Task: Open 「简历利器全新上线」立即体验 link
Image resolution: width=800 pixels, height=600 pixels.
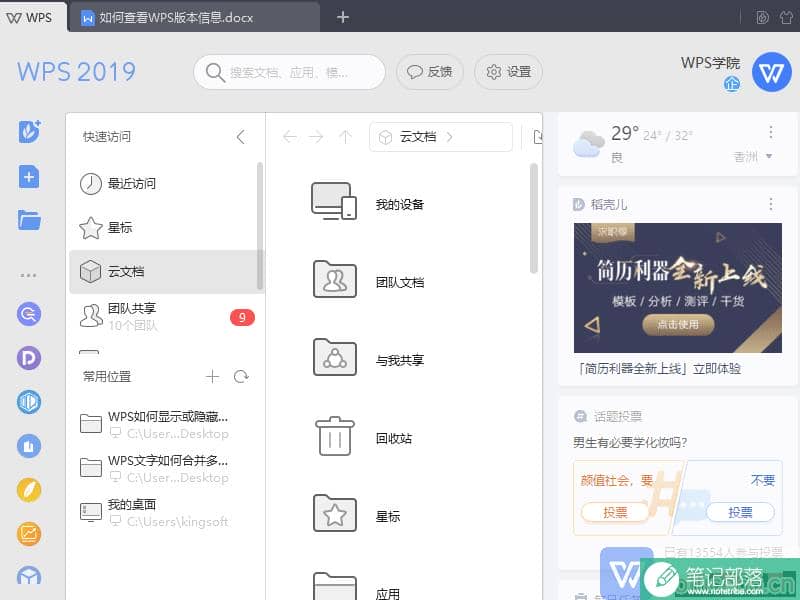Action: [659, 368]
